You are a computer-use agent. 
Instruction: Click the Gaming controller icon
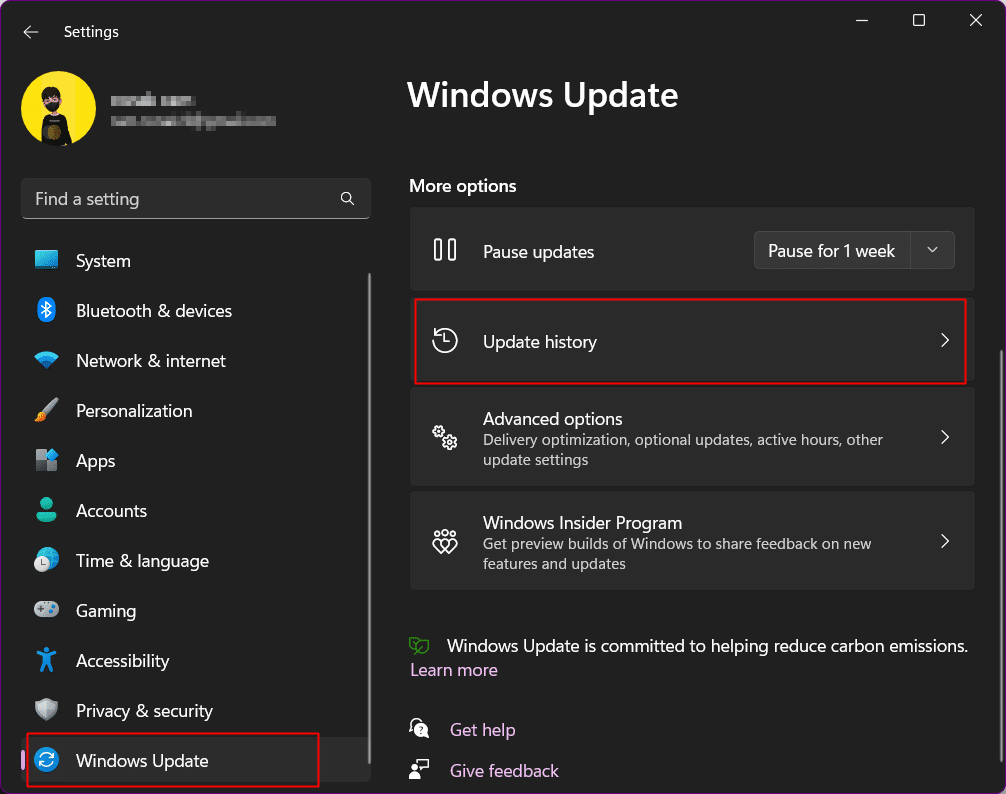(x=46, y=609)
